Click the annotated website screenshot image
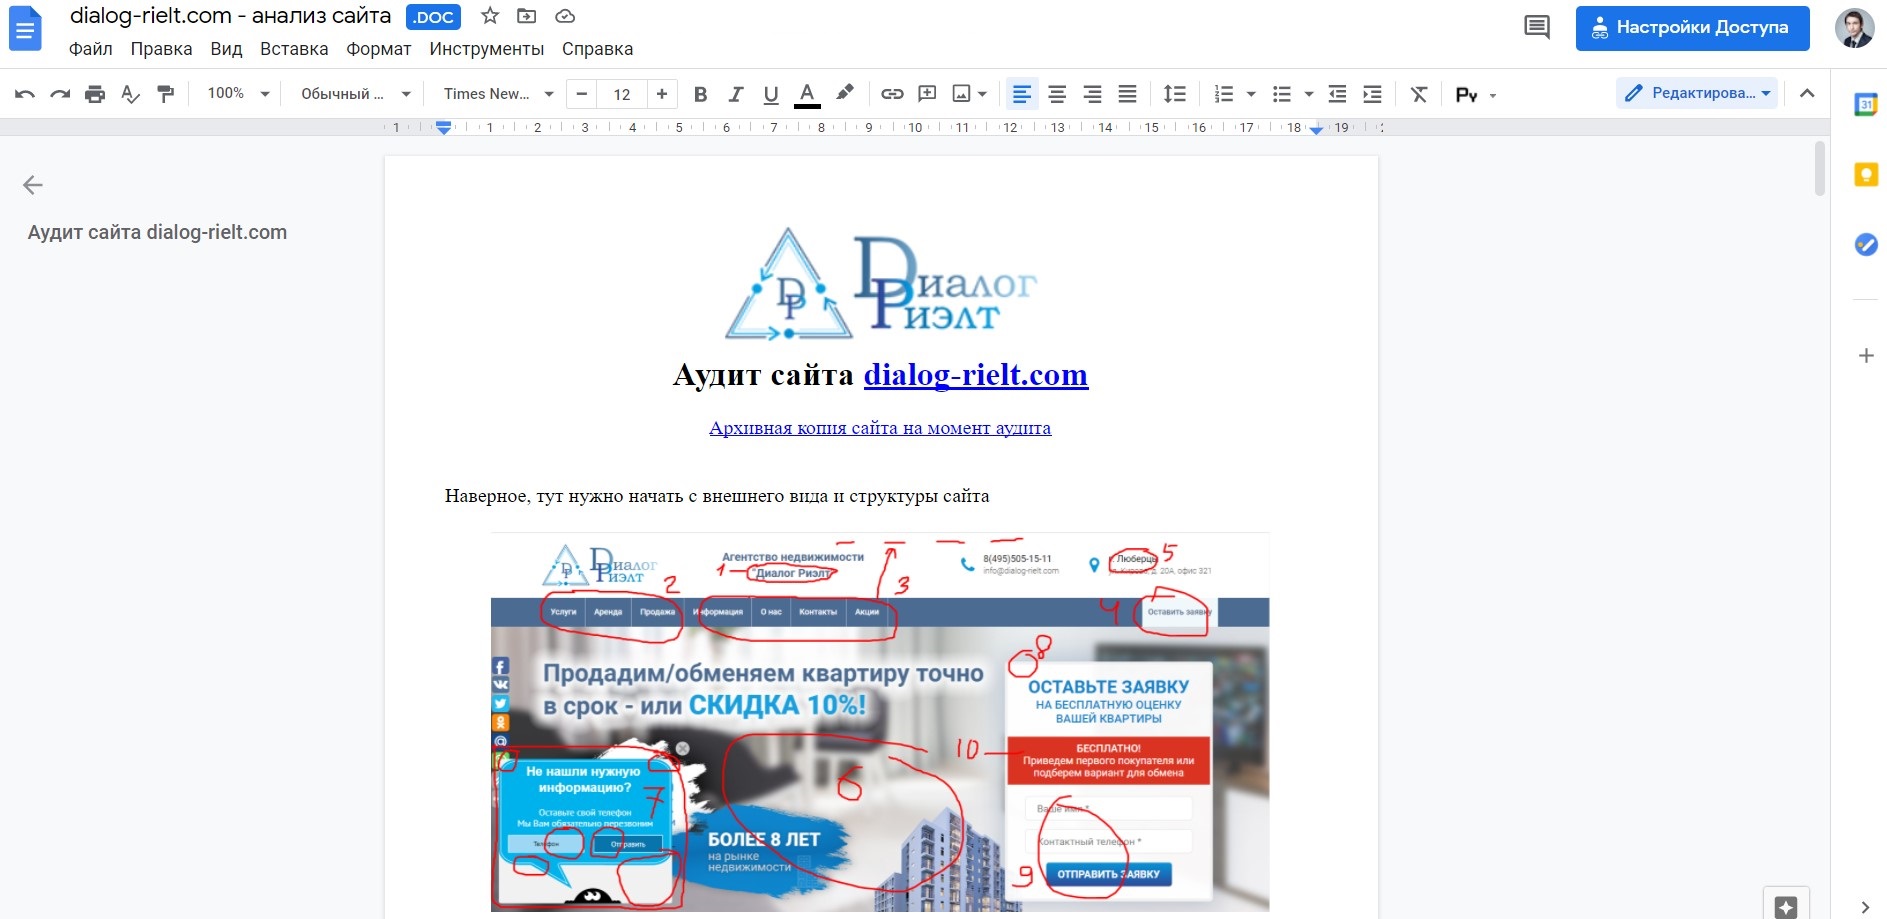 click(x=880, y=722)
